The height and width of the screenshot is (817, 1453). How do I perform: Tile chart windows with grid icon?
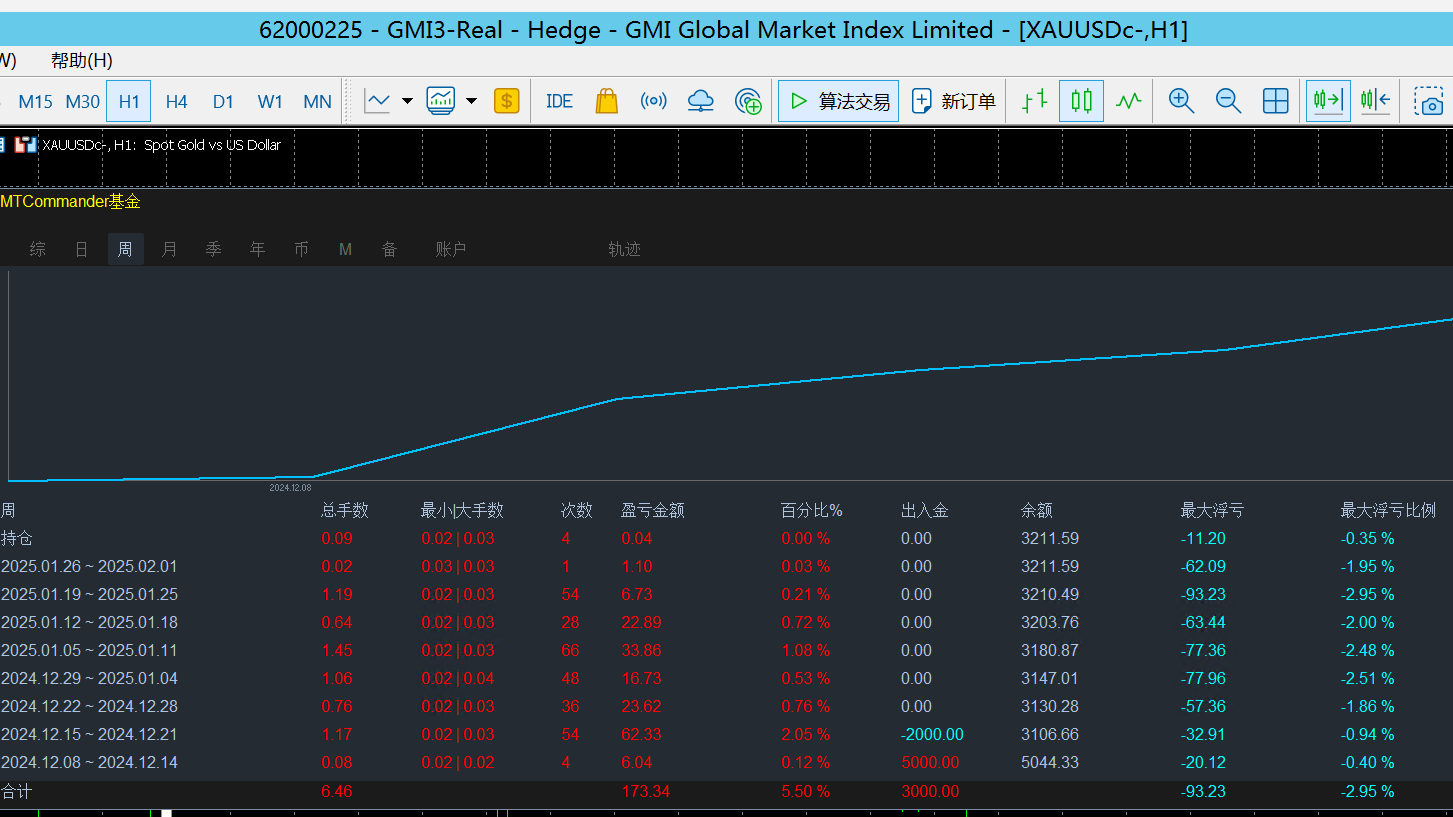pos(1276,101)
